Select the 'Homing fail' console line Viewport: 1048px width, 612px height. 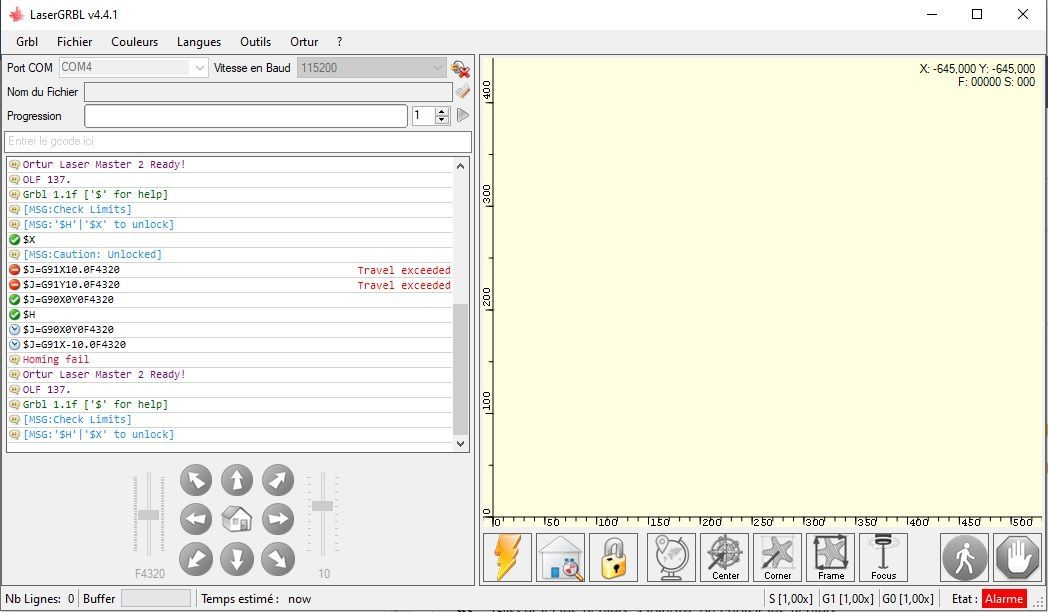pos(230,359)
